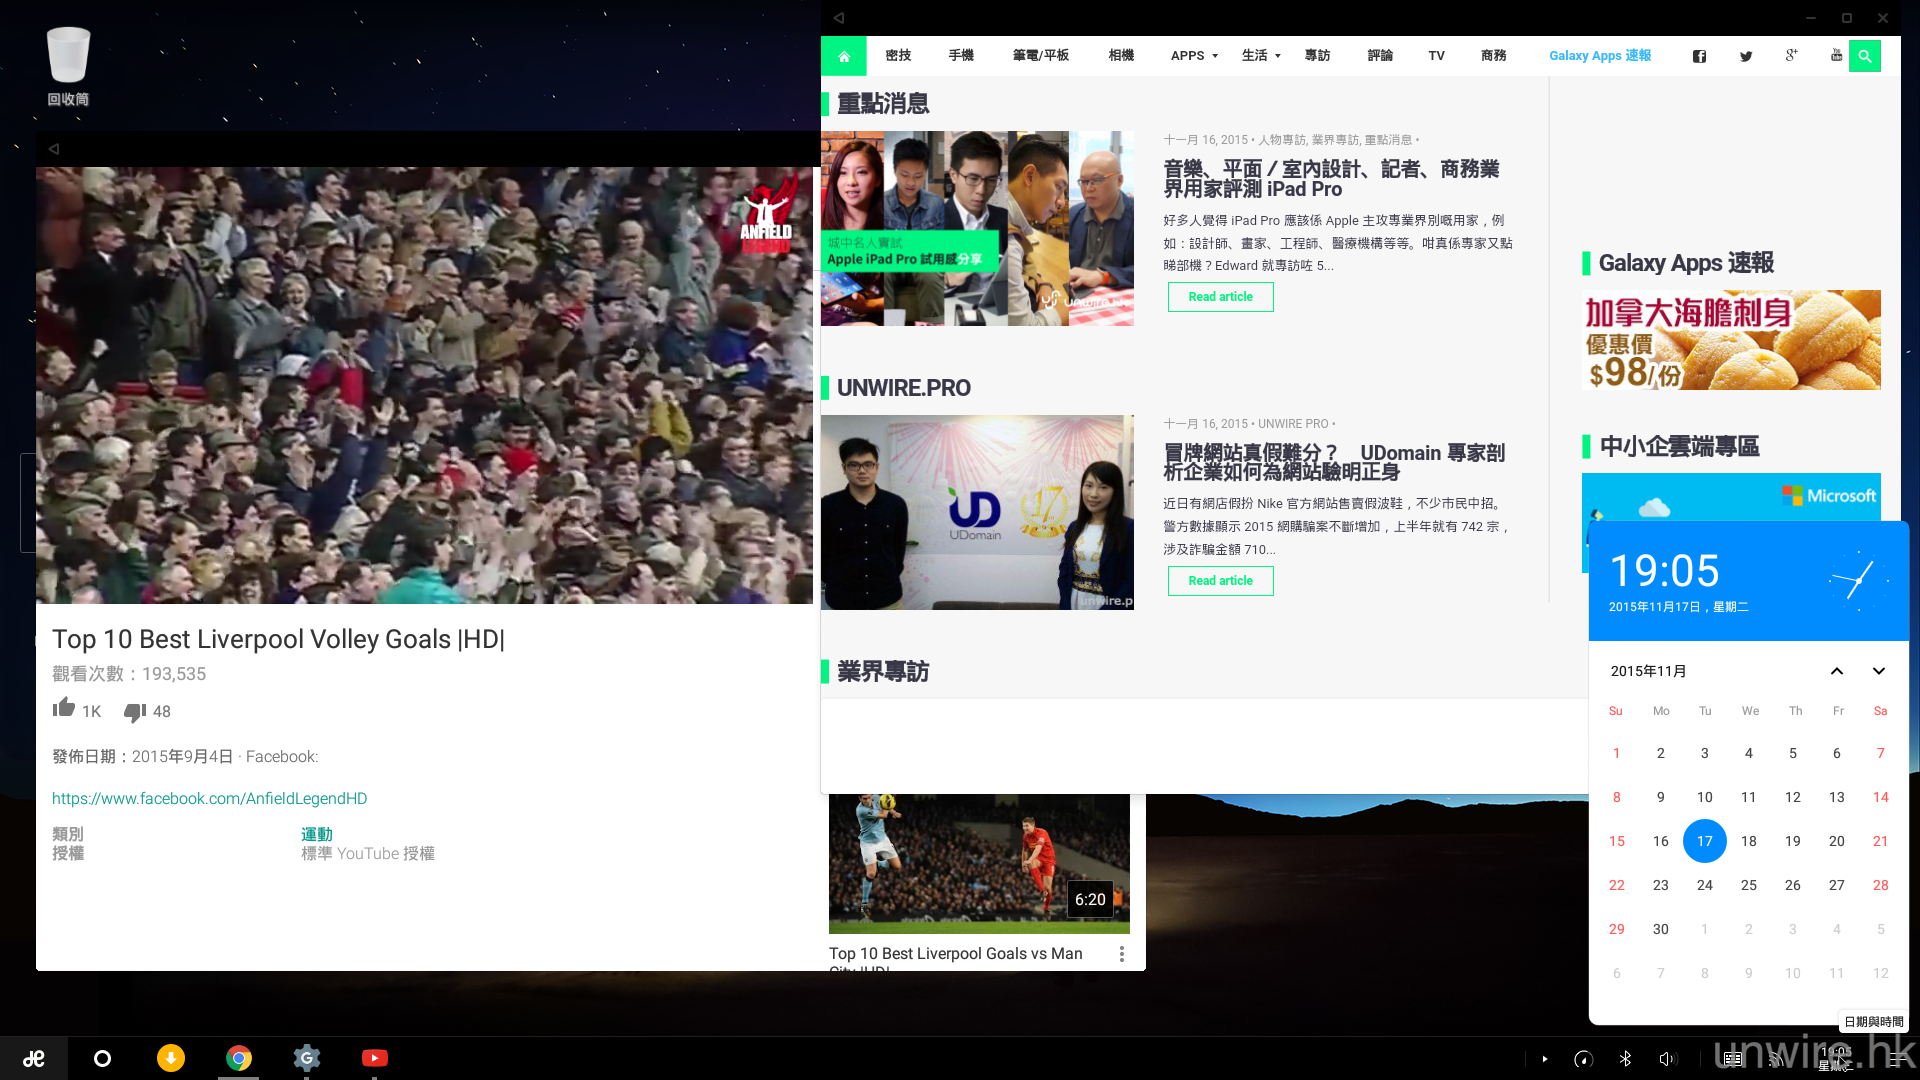Toggle Bluetooth in the system tray
Image resolution: width=1920 pixels, height=1080 pixels.
(1626, 1059)
